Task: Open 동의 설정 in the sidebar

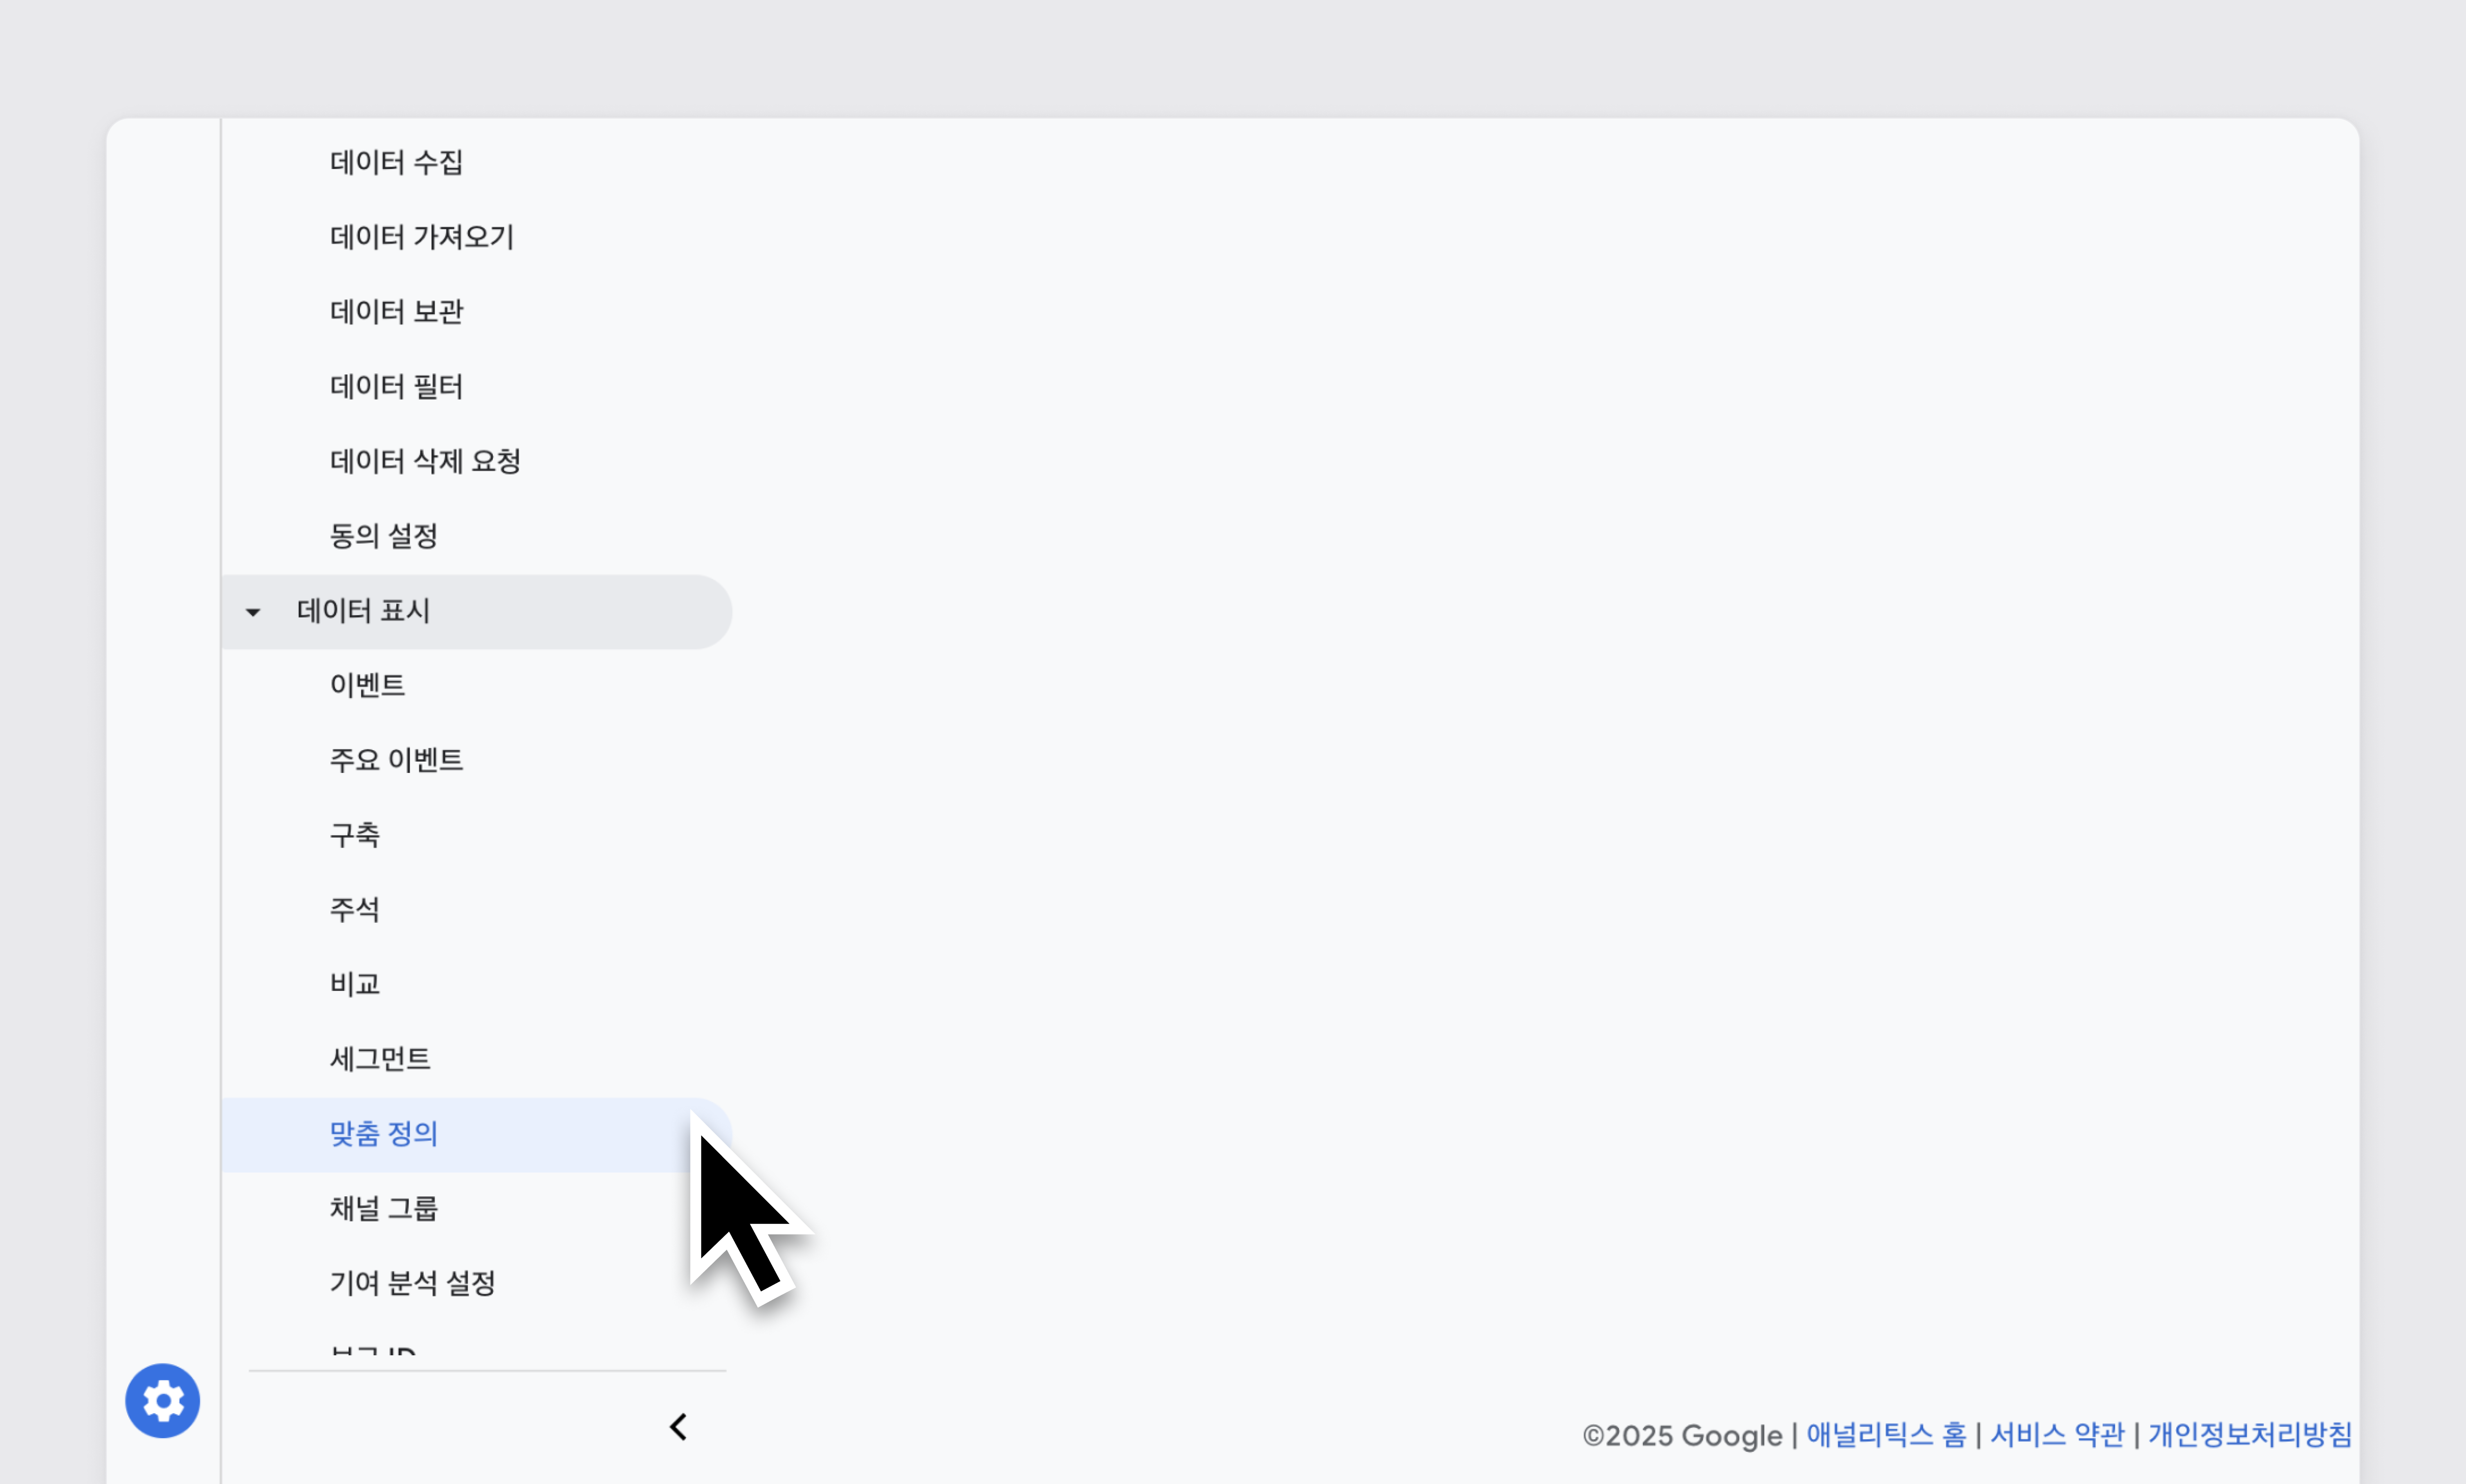Action: (x=383, y=536)
